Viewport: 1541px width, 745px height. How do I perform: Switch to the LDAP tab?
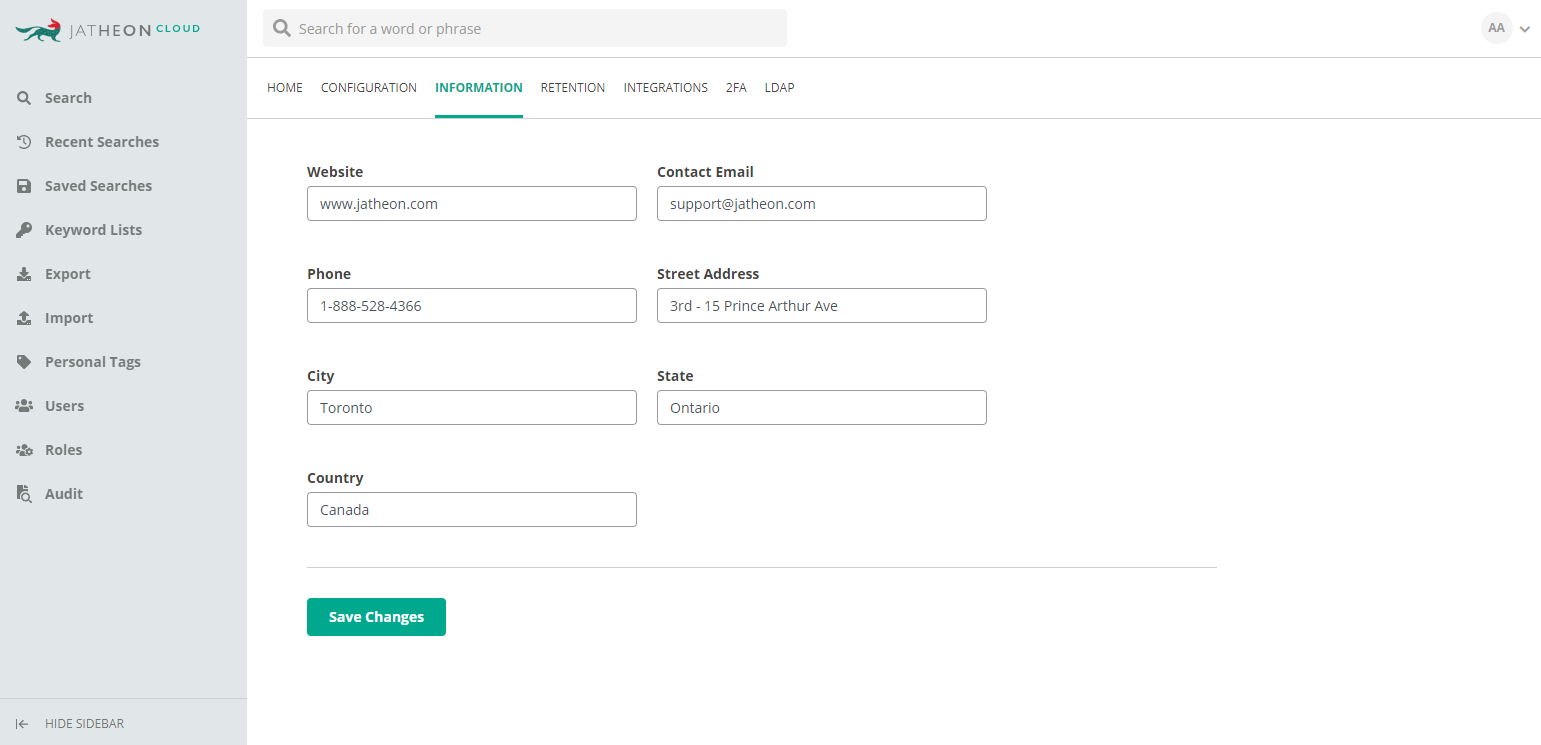780,88
